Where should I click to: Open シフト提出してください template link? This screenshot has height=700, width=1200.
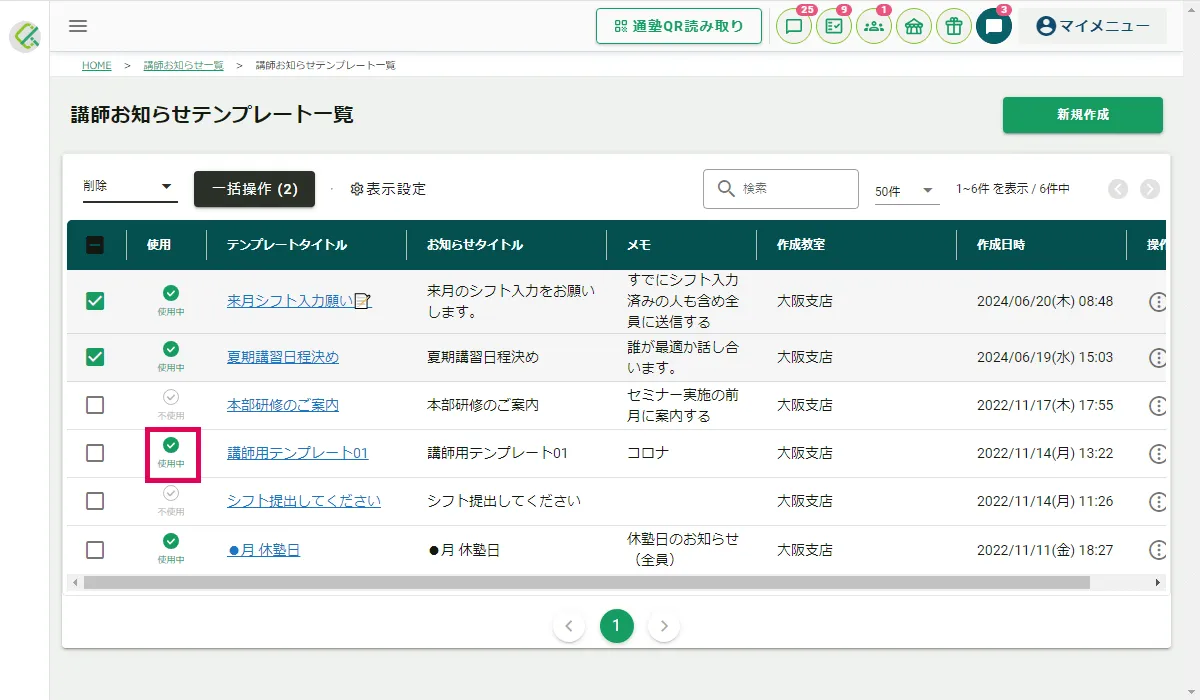click(304, 501)
